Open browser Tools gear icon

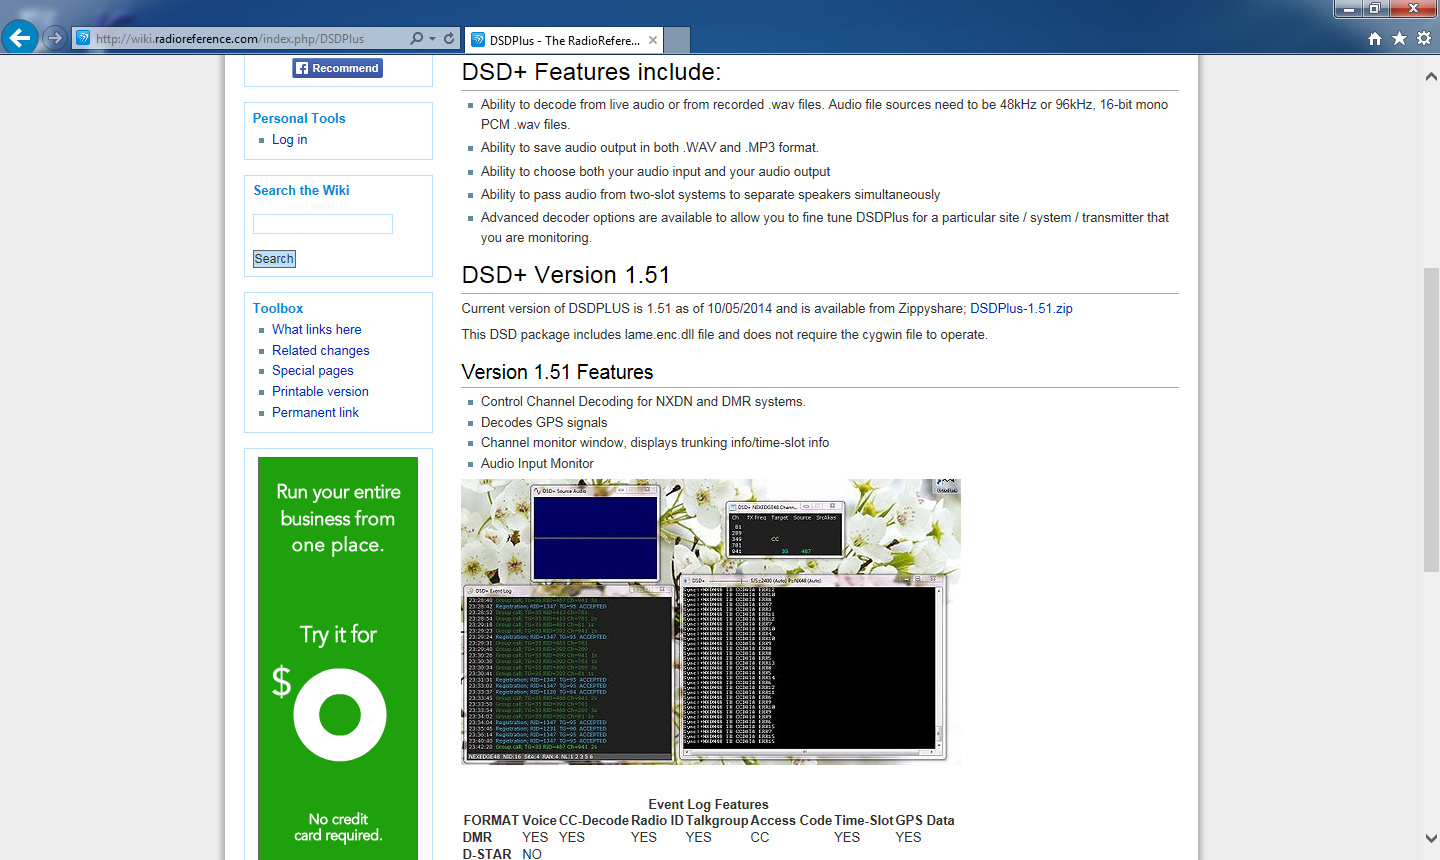tap(1423, 38)
